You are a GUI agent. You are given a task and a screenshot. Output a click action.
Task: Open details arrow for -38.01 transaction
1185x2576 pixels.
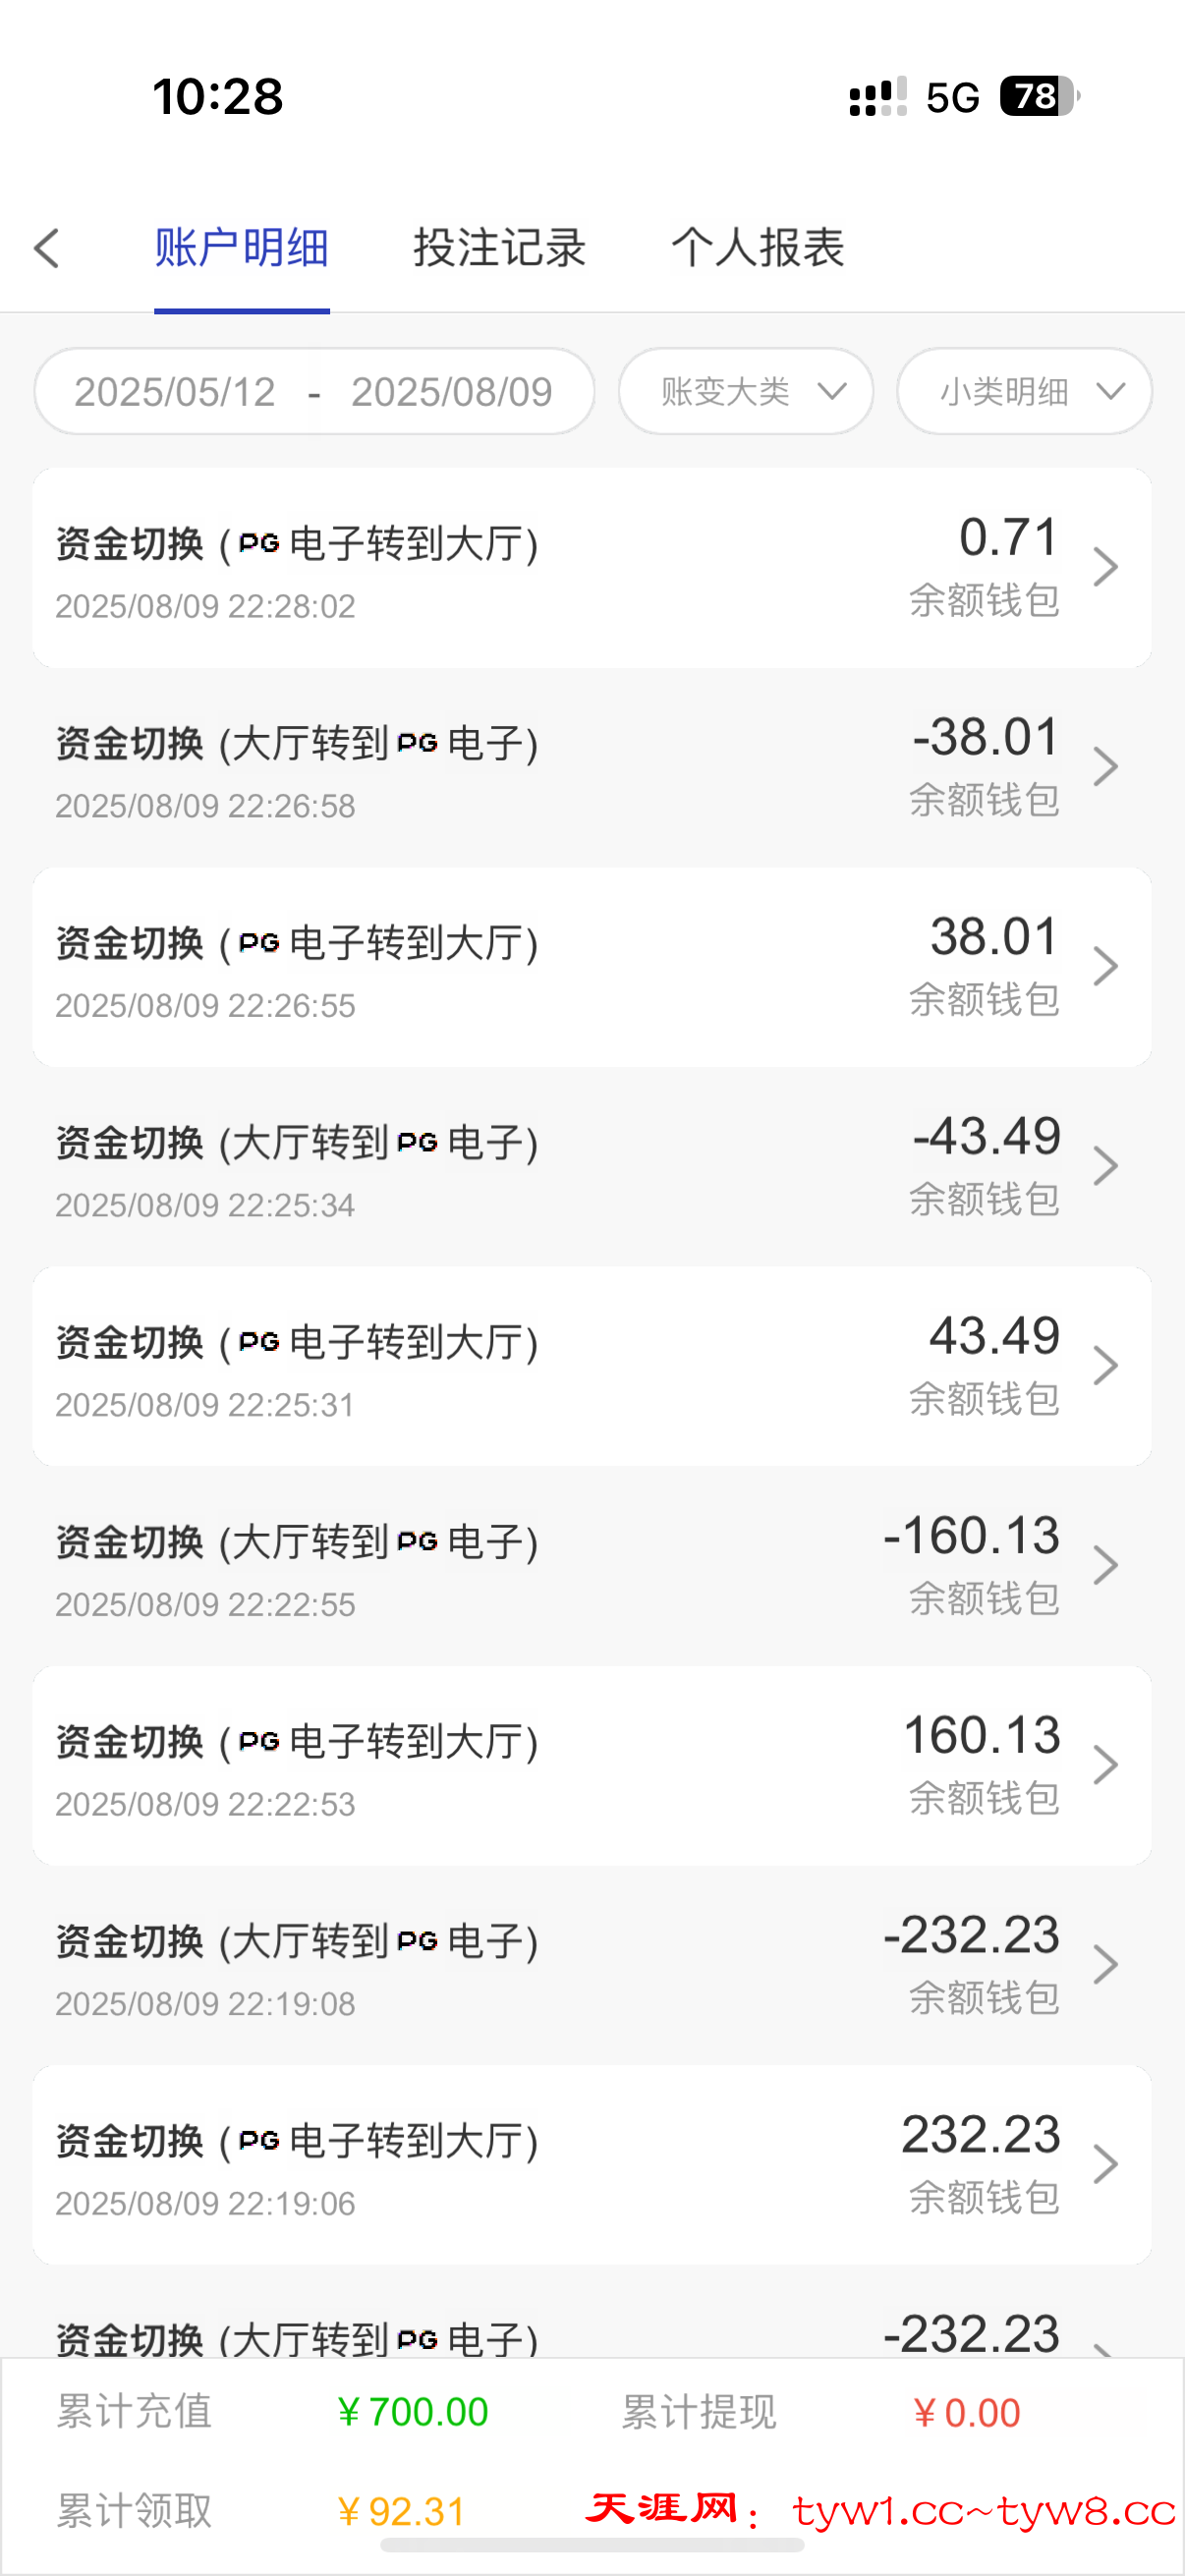[x=1105, y=767]
